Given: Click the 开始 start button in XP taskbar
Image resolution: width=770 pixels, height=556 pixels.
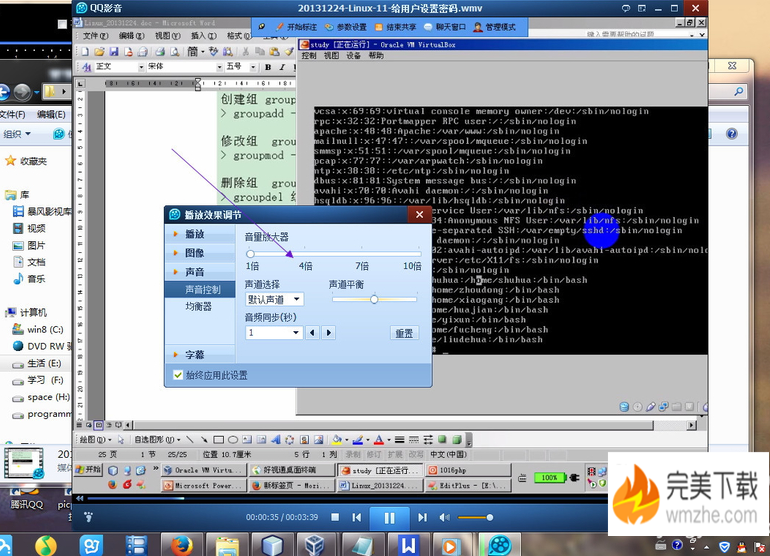Looking at the screenshot, I should coord(88,470).
